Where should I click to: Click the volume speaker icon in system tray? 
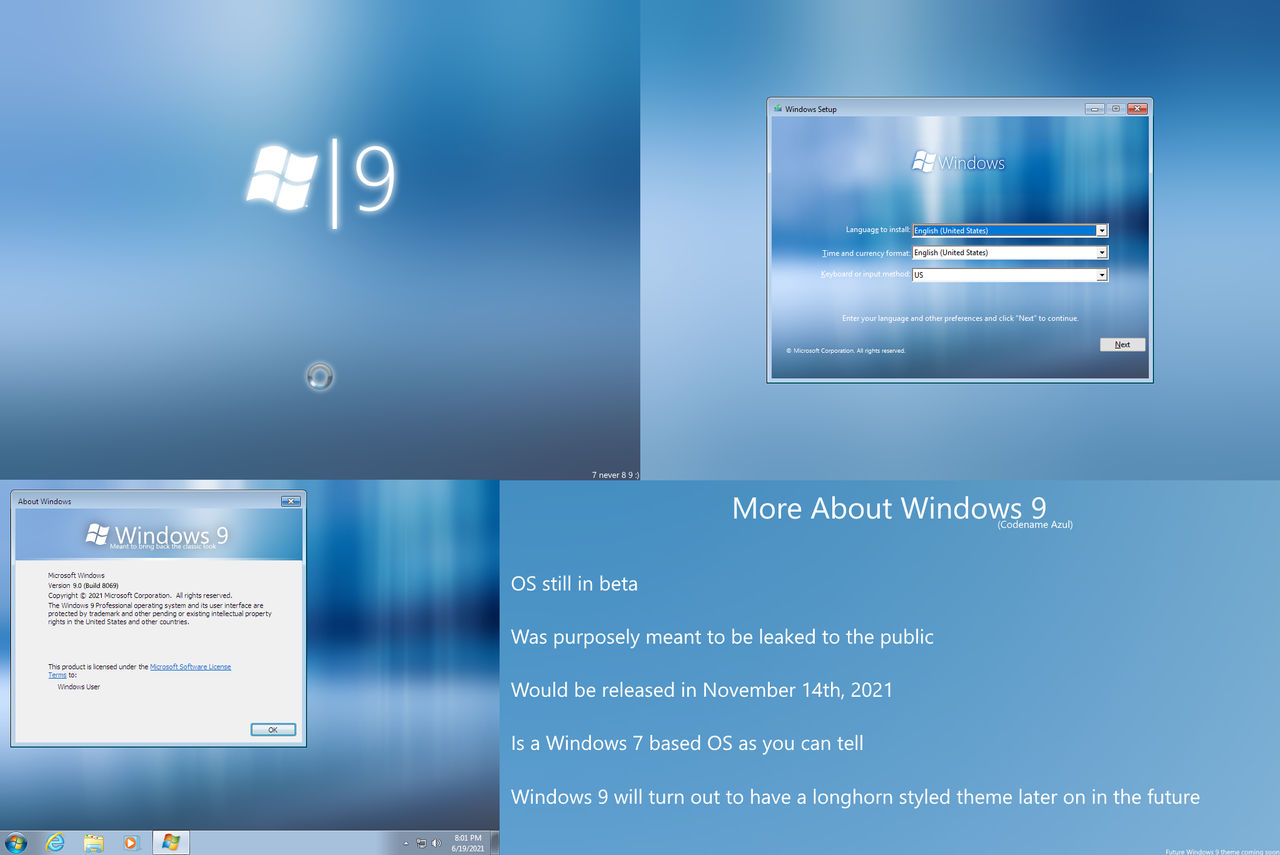point(437,843)
